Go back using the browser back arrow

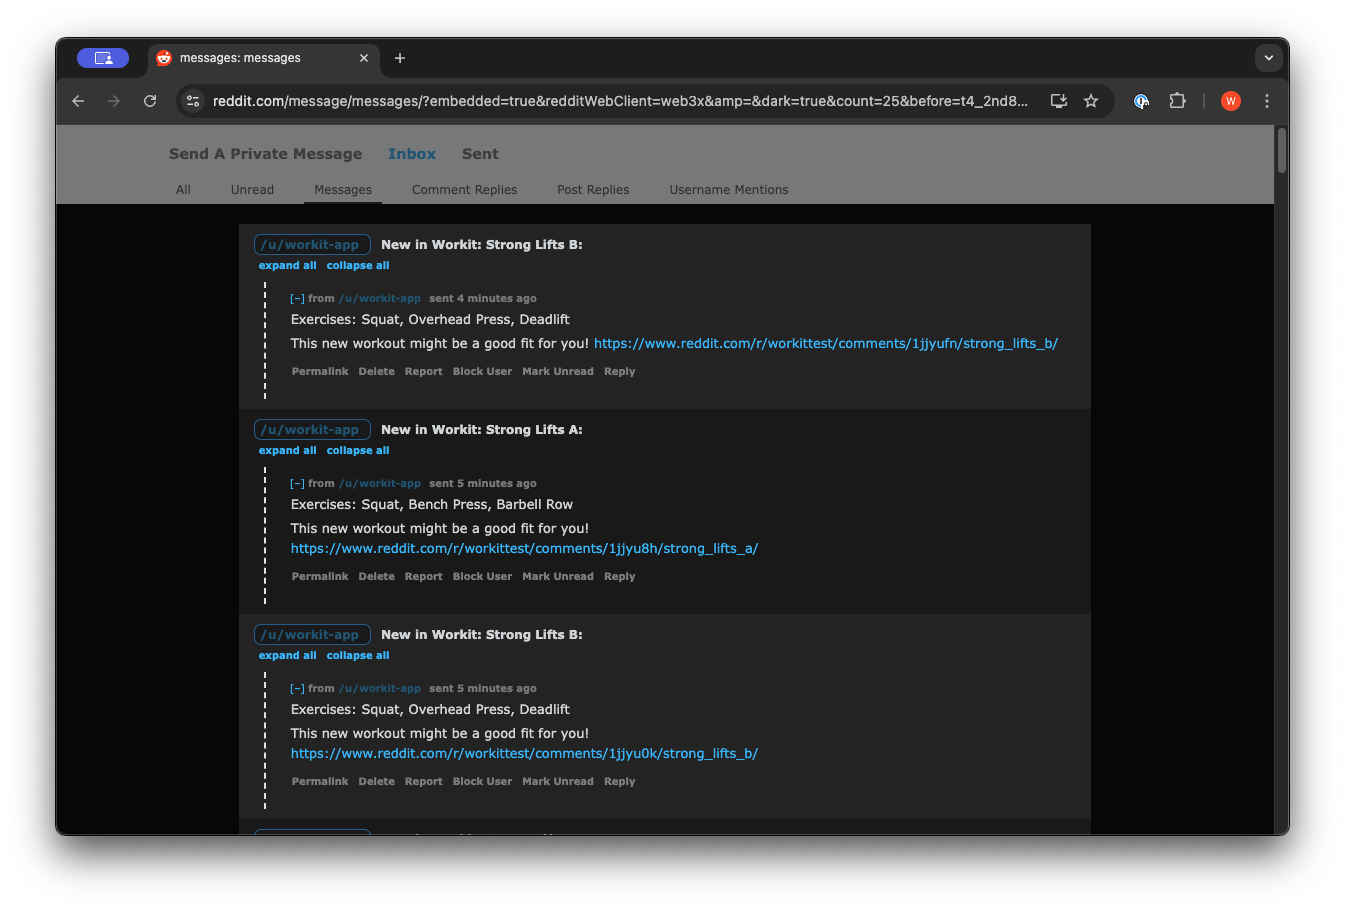click(x=78, y=101)
